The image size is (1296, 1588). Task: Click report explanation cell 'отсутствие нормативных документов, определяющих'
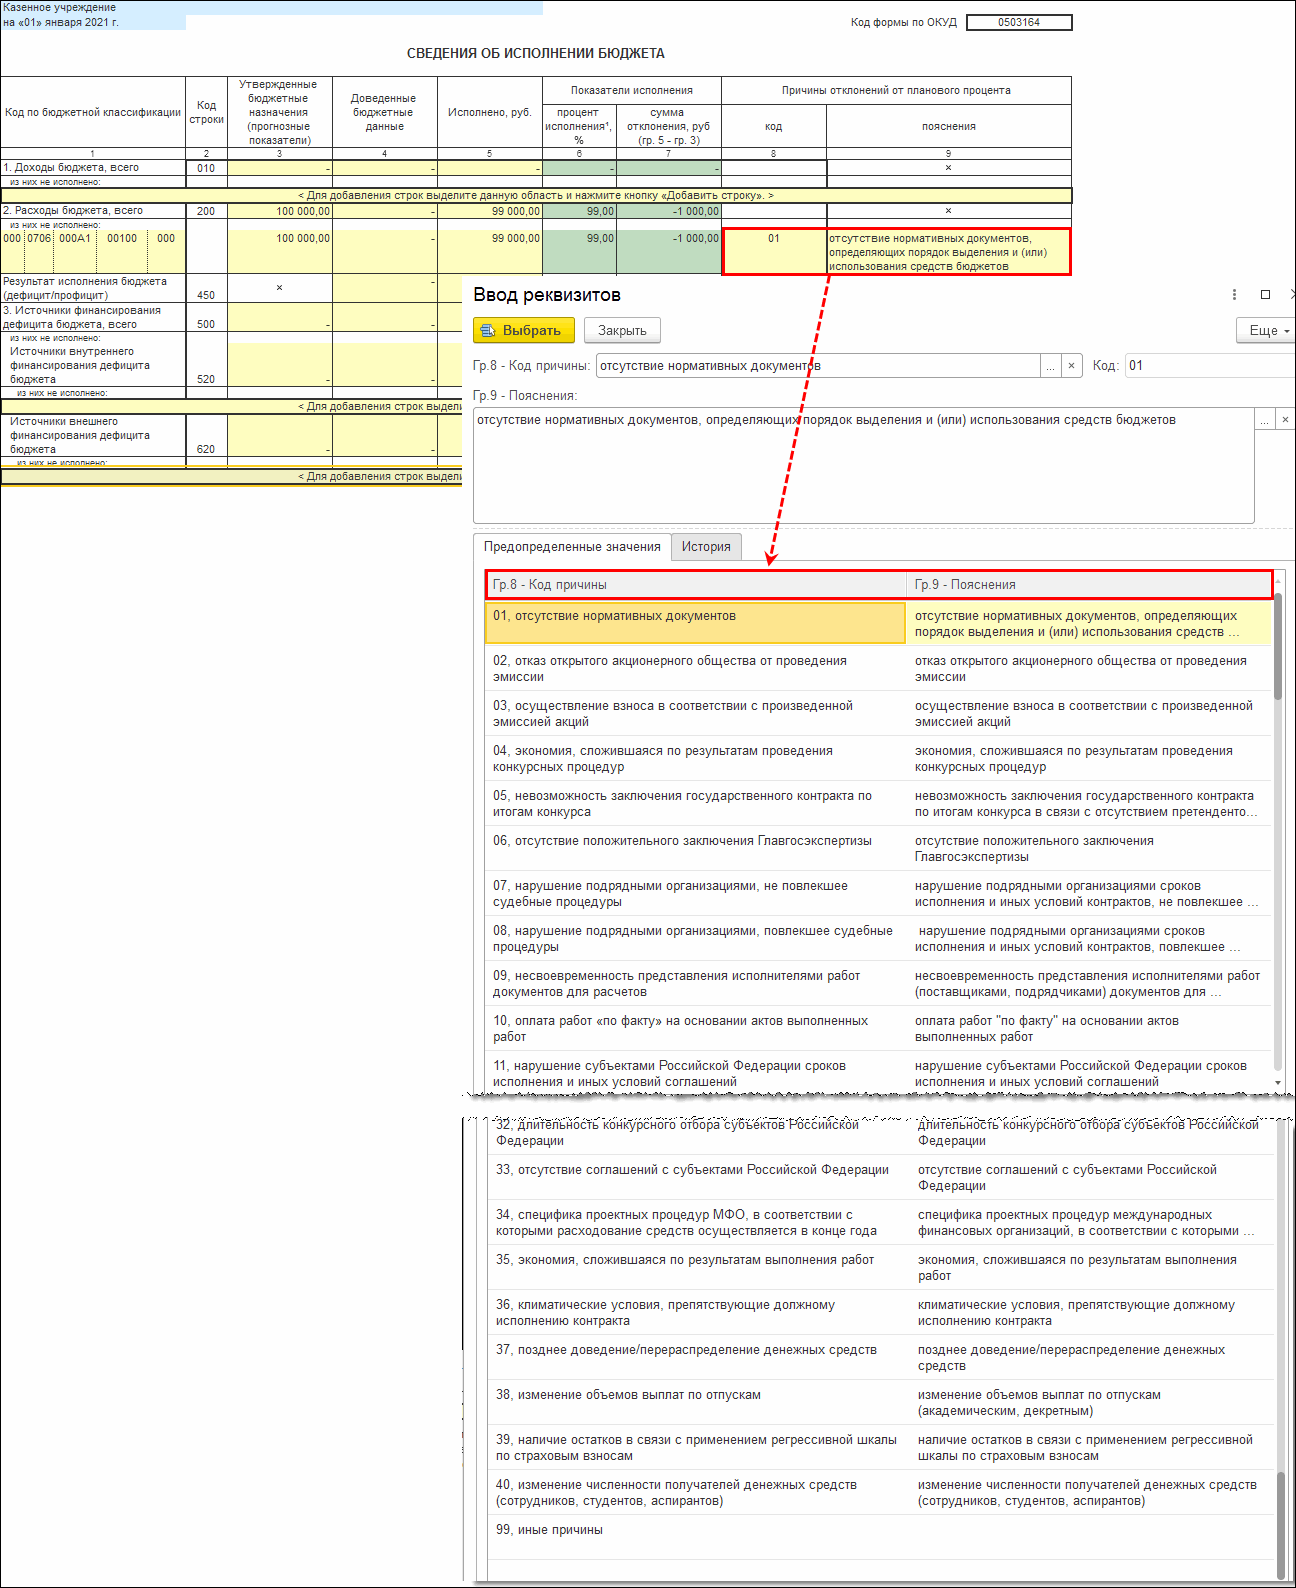(x=948, y=252)
